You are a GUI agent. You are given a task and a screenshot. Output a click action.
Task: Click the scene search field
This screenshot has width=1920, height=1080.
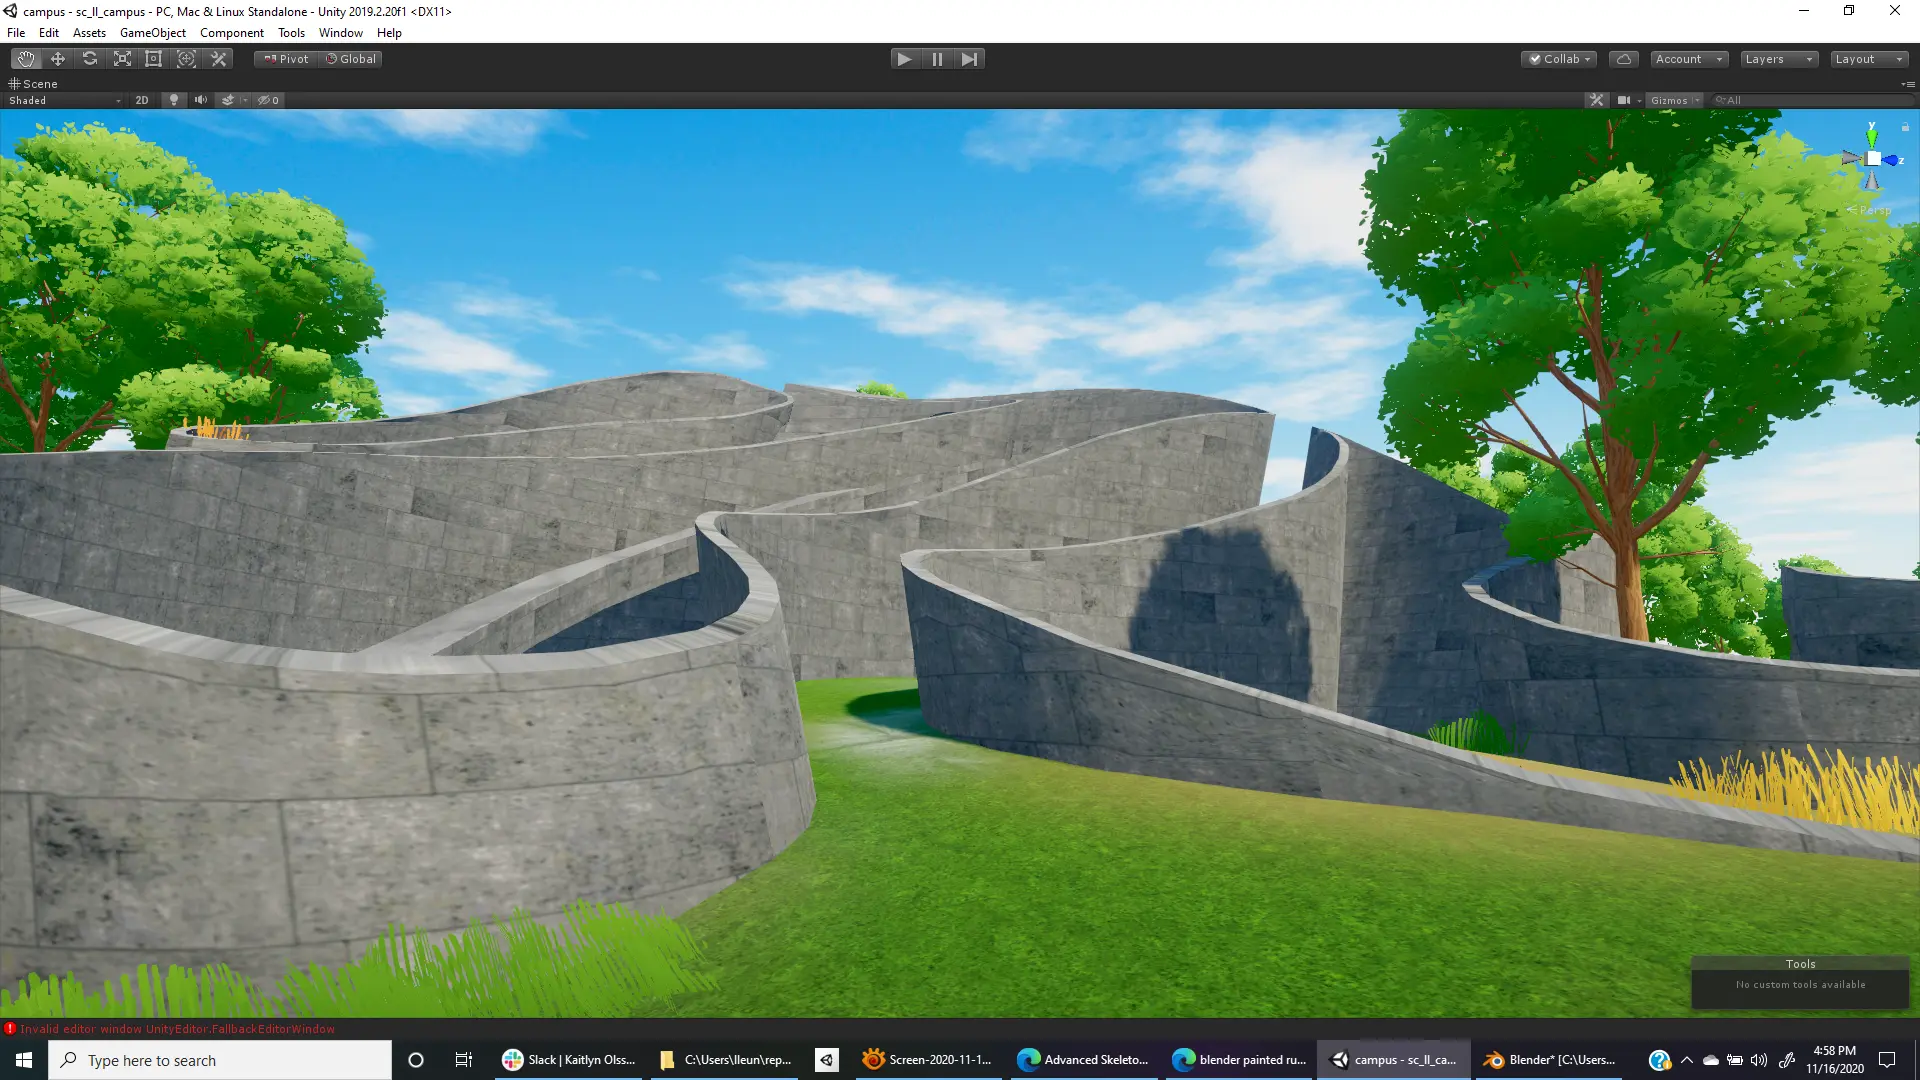tap(1810, 100)
